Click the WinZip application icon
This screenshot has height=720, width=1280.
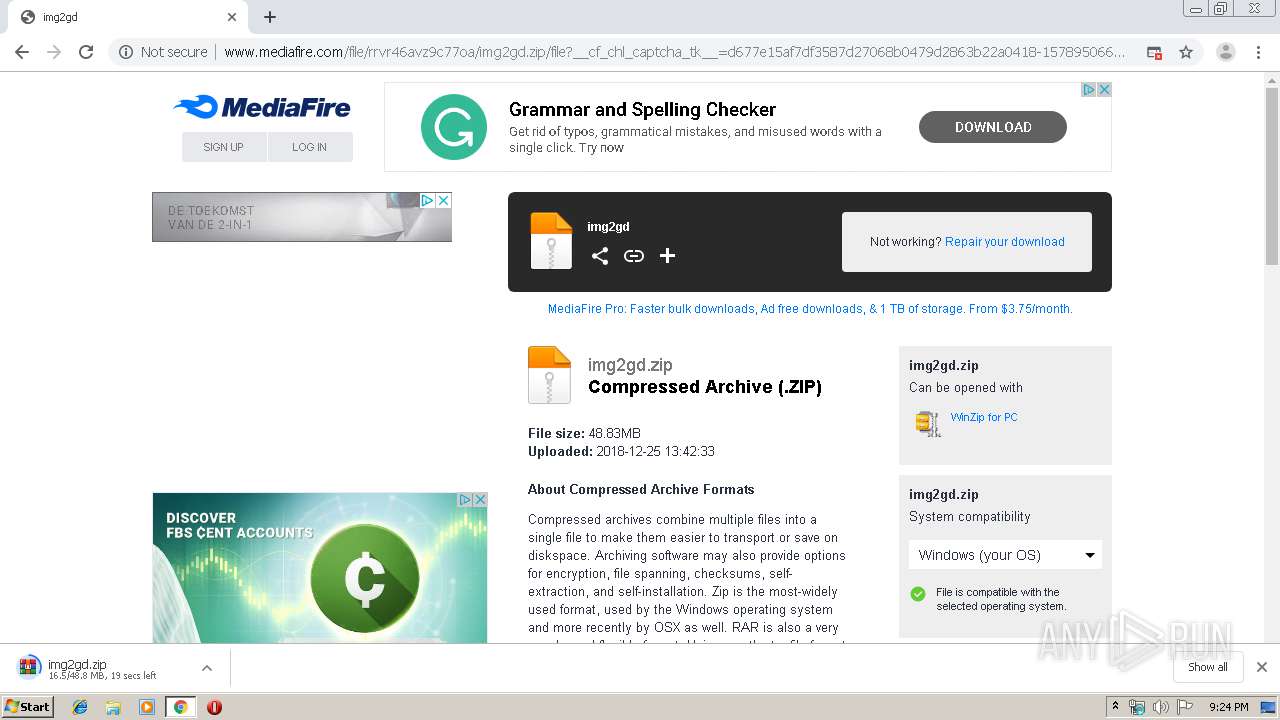click(x=928, y=423)
